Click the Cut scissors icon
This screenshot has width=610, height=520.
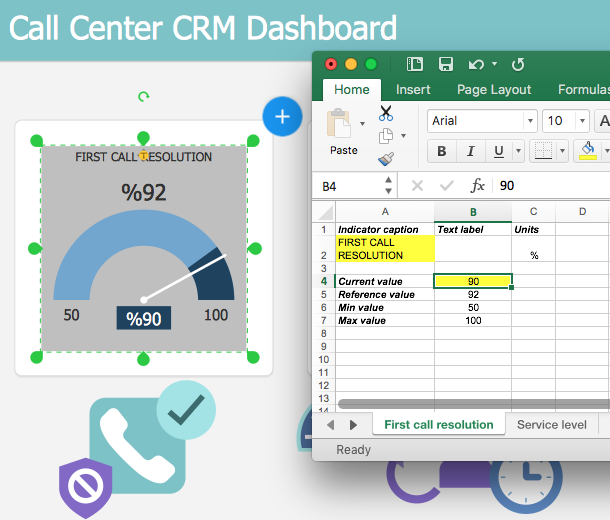(x=386, y=113)
